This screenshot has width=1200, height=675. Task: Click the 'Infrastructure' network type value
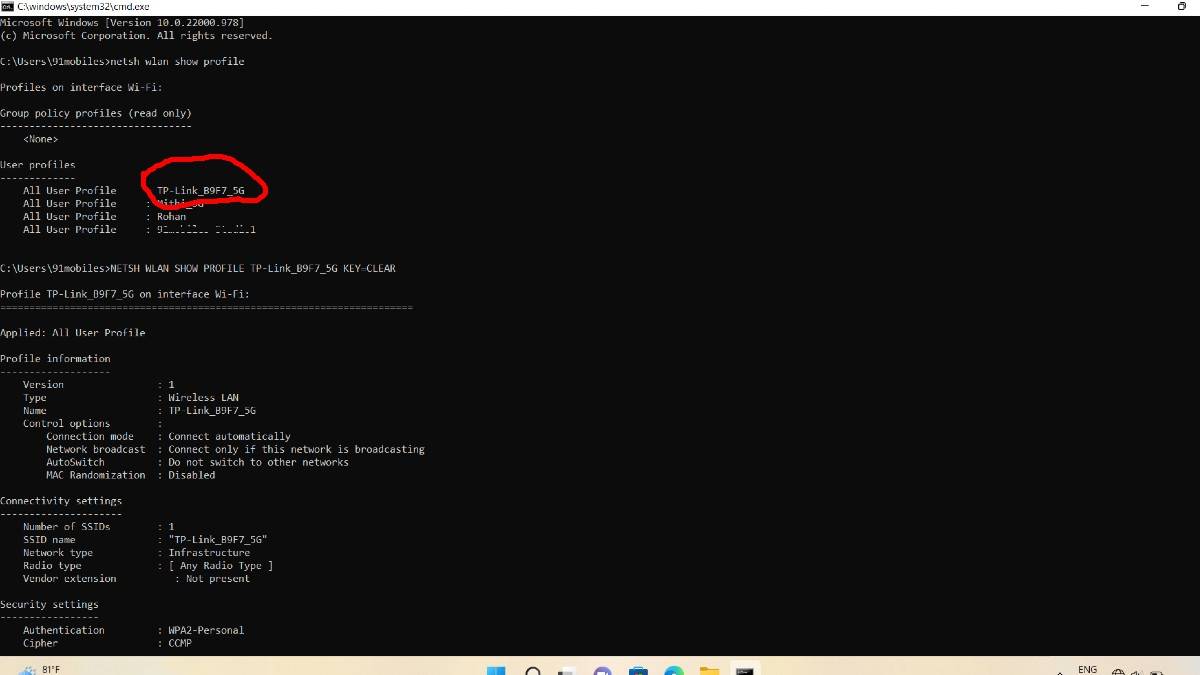click(209, 553)
